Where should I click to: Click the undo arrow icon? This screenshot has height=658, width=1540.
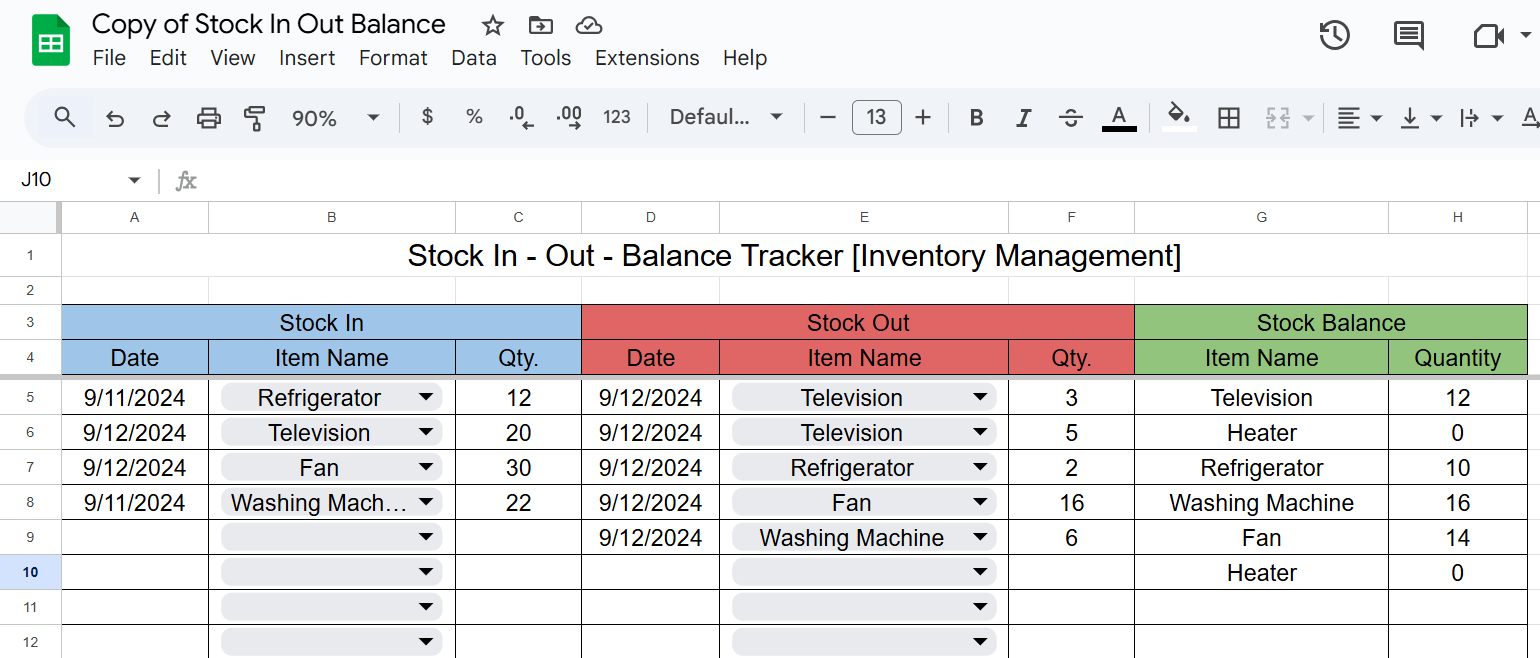pyautogui.click(x=115, y=118)
